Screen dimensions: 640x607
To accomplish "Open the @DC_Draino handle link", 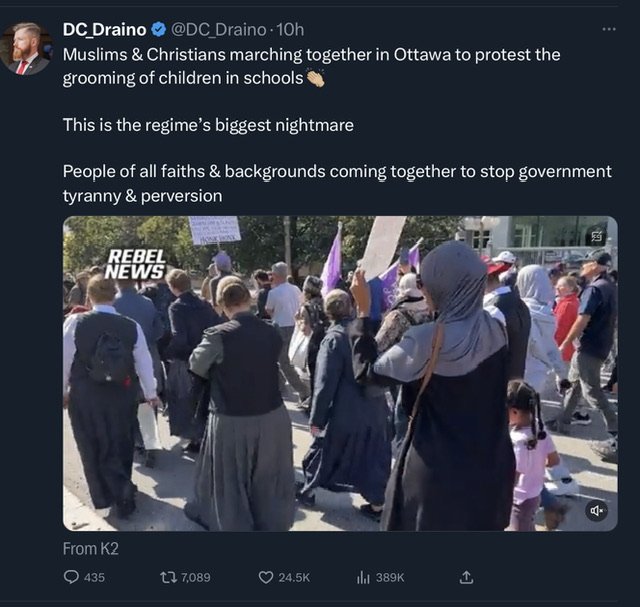I will pos(218,30).
